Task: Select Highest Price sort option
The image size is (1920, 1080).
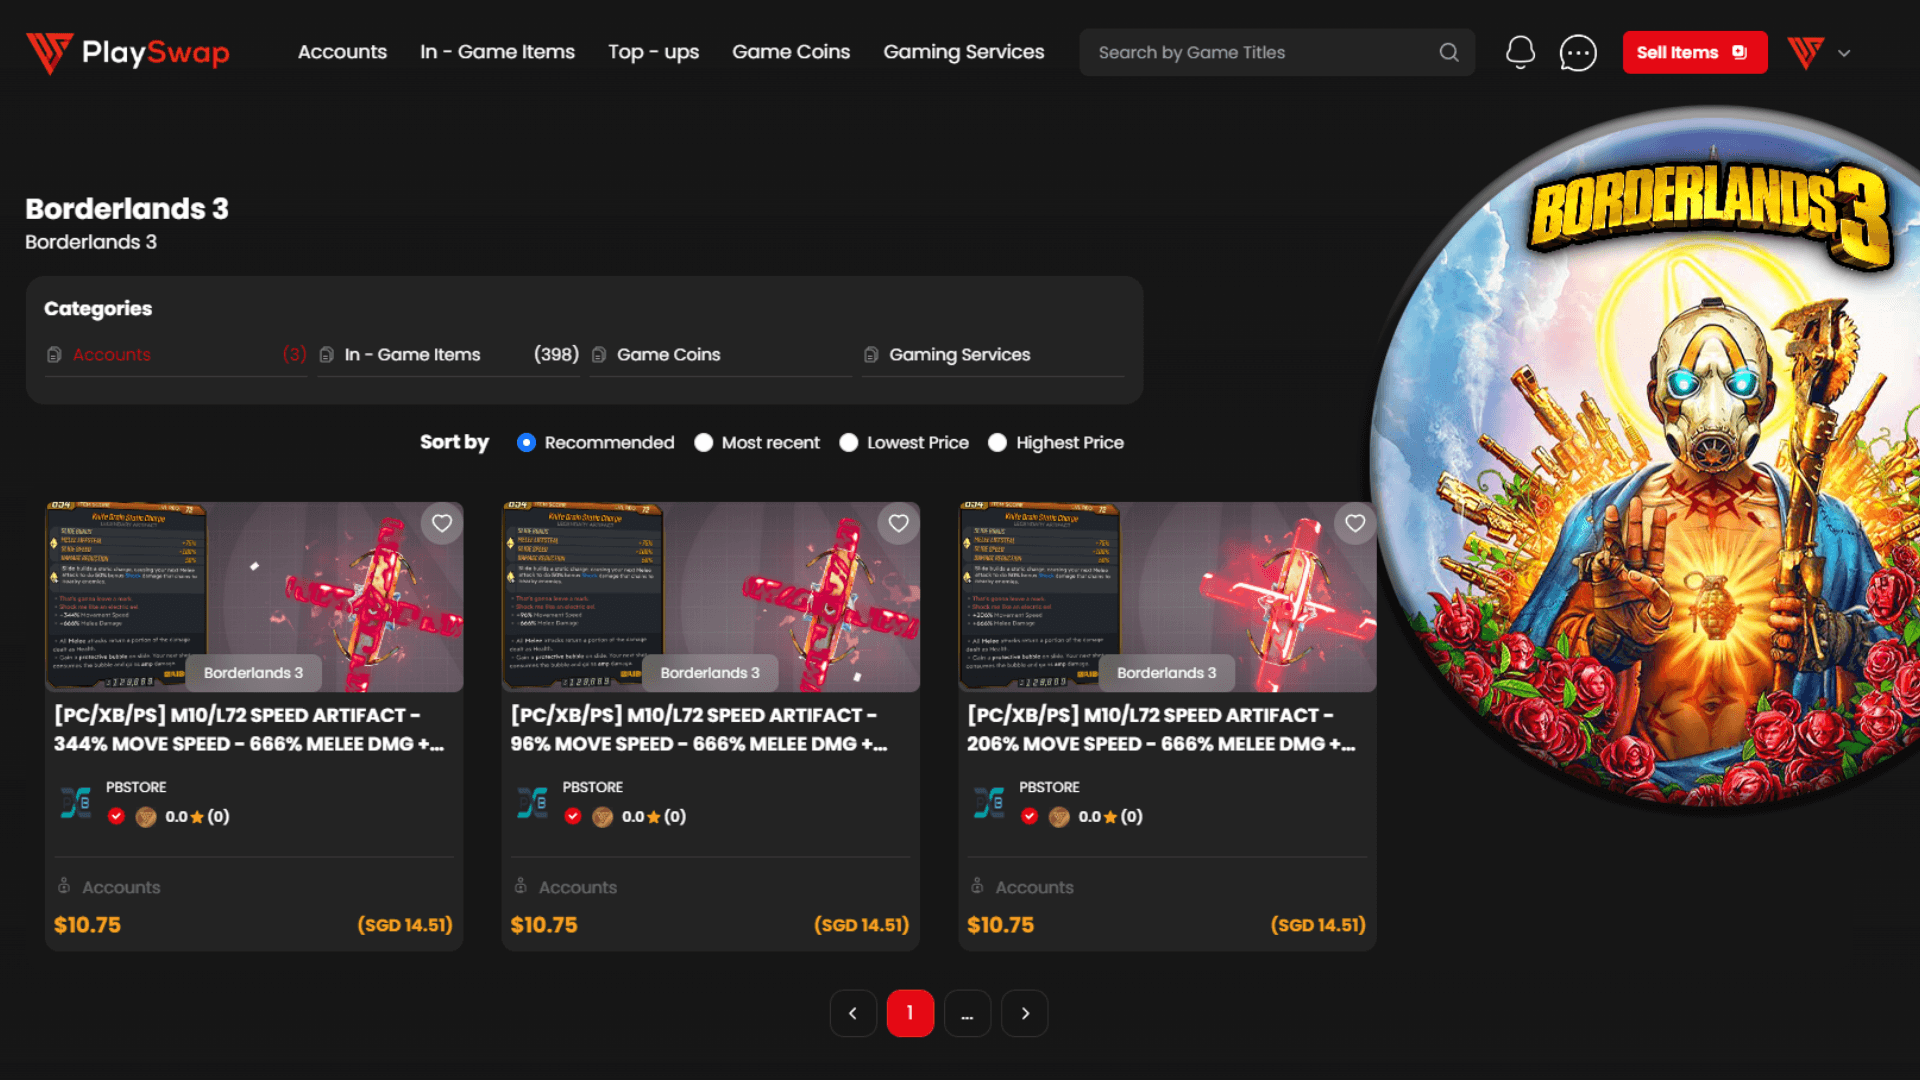Action: (998, 442)
